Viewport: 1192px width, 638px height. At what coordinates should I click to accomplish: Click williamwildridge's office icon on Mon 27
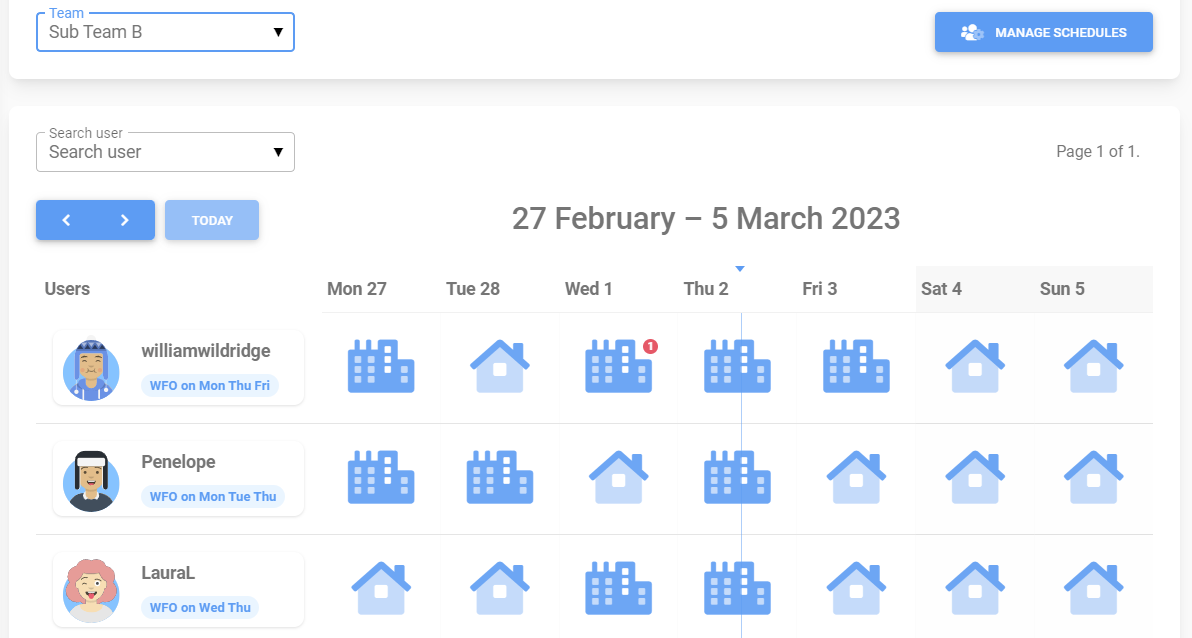point(381,366)
